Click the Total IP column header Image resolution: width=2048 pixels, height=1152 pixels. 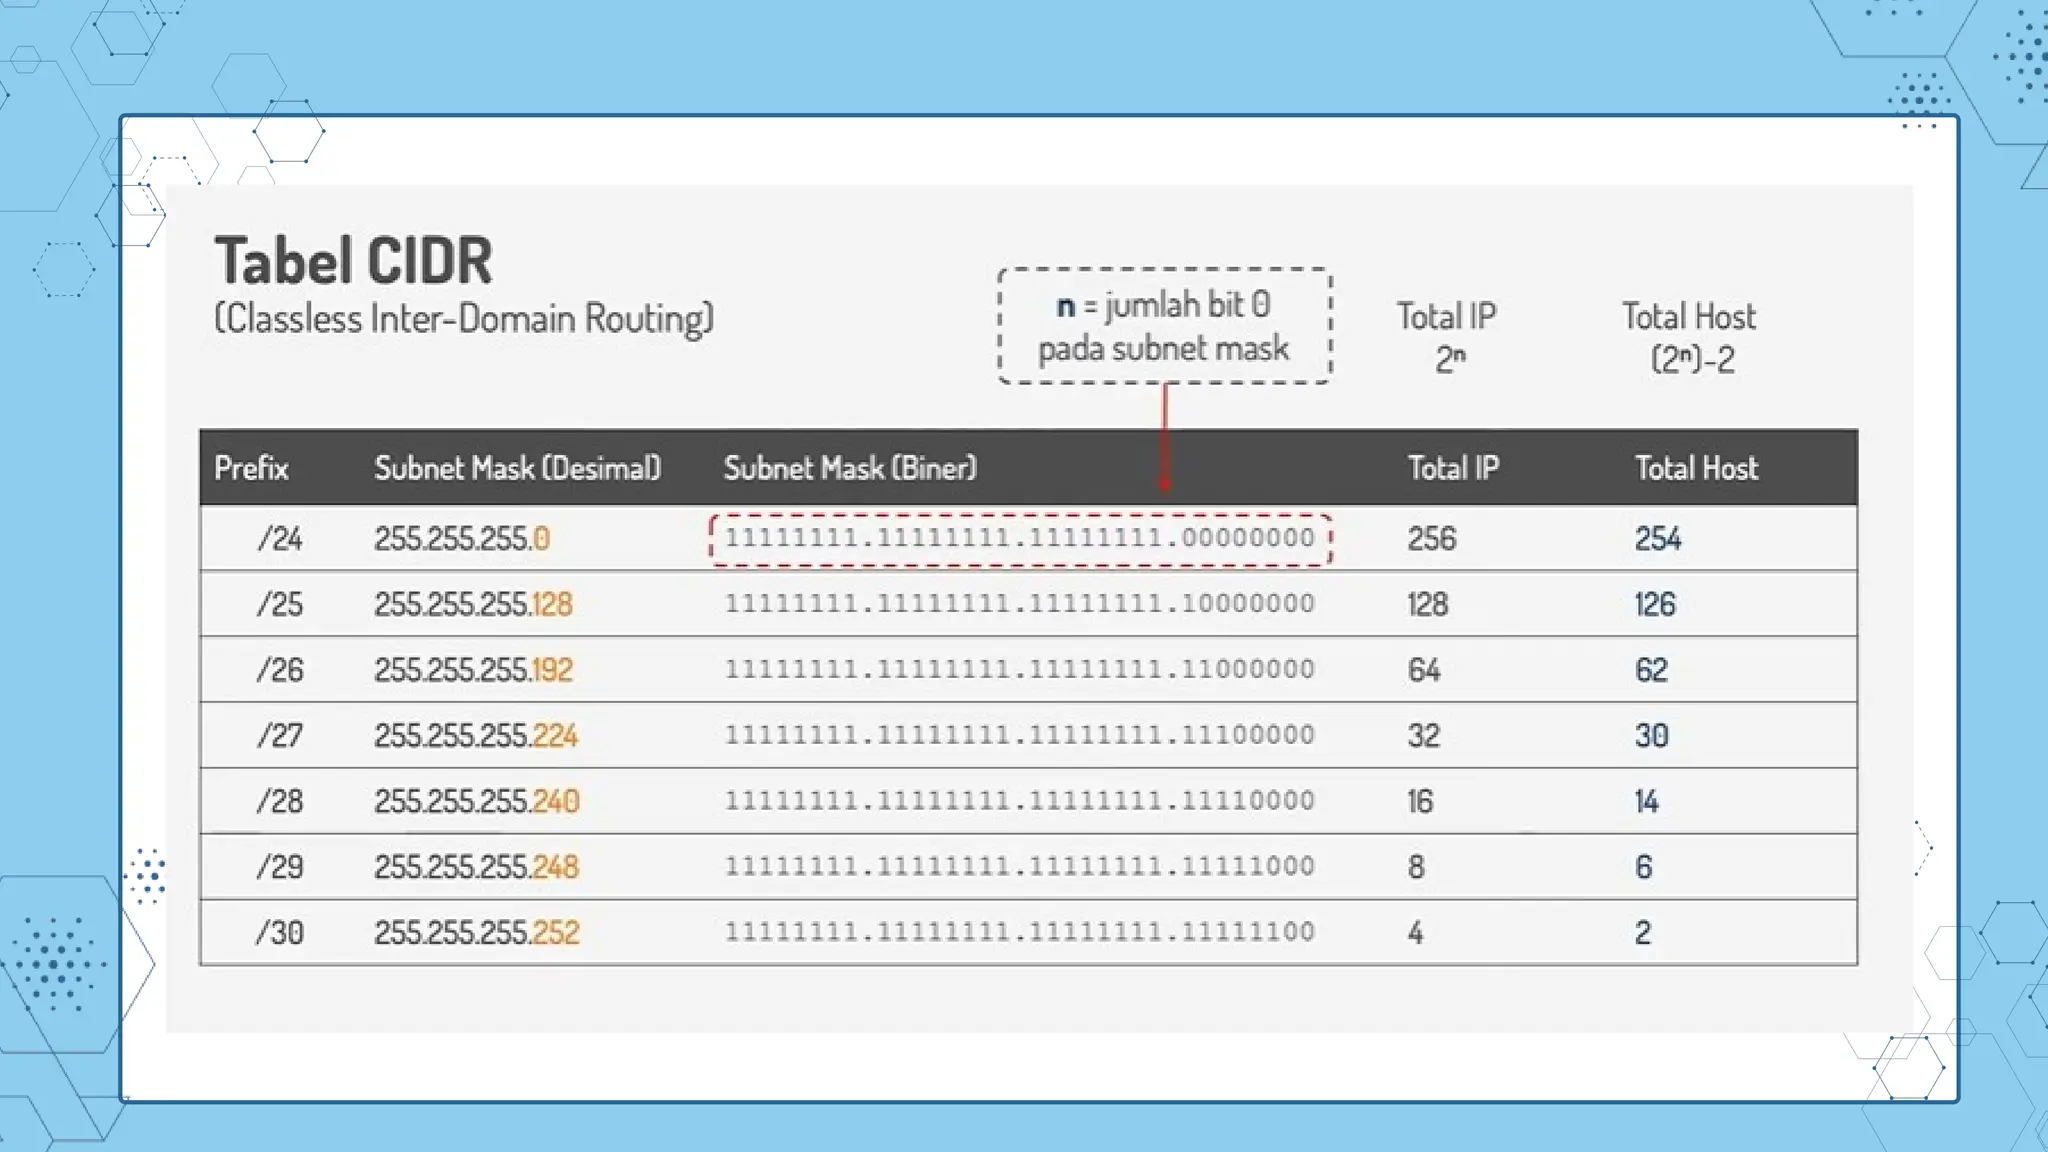(x=1453, y=468)
